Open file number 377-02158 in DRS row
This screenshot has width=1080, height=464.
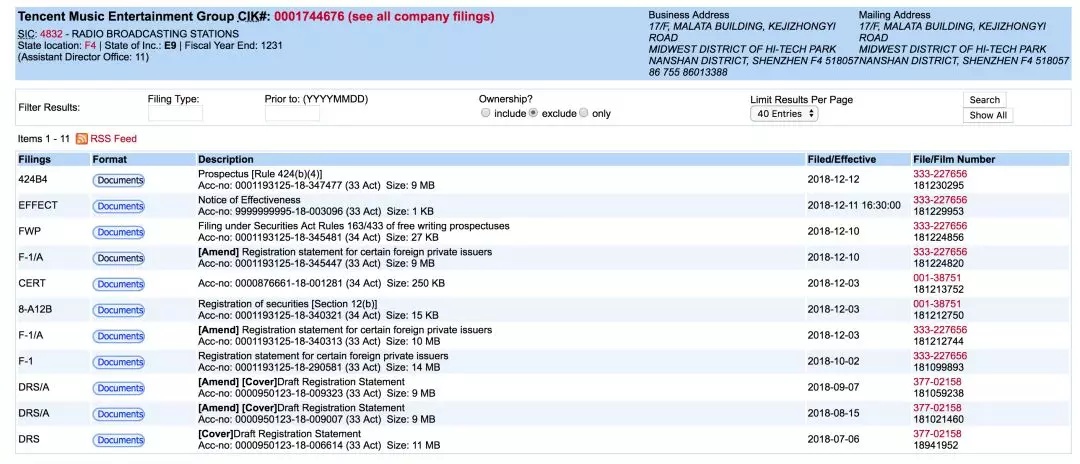[937, 434]
